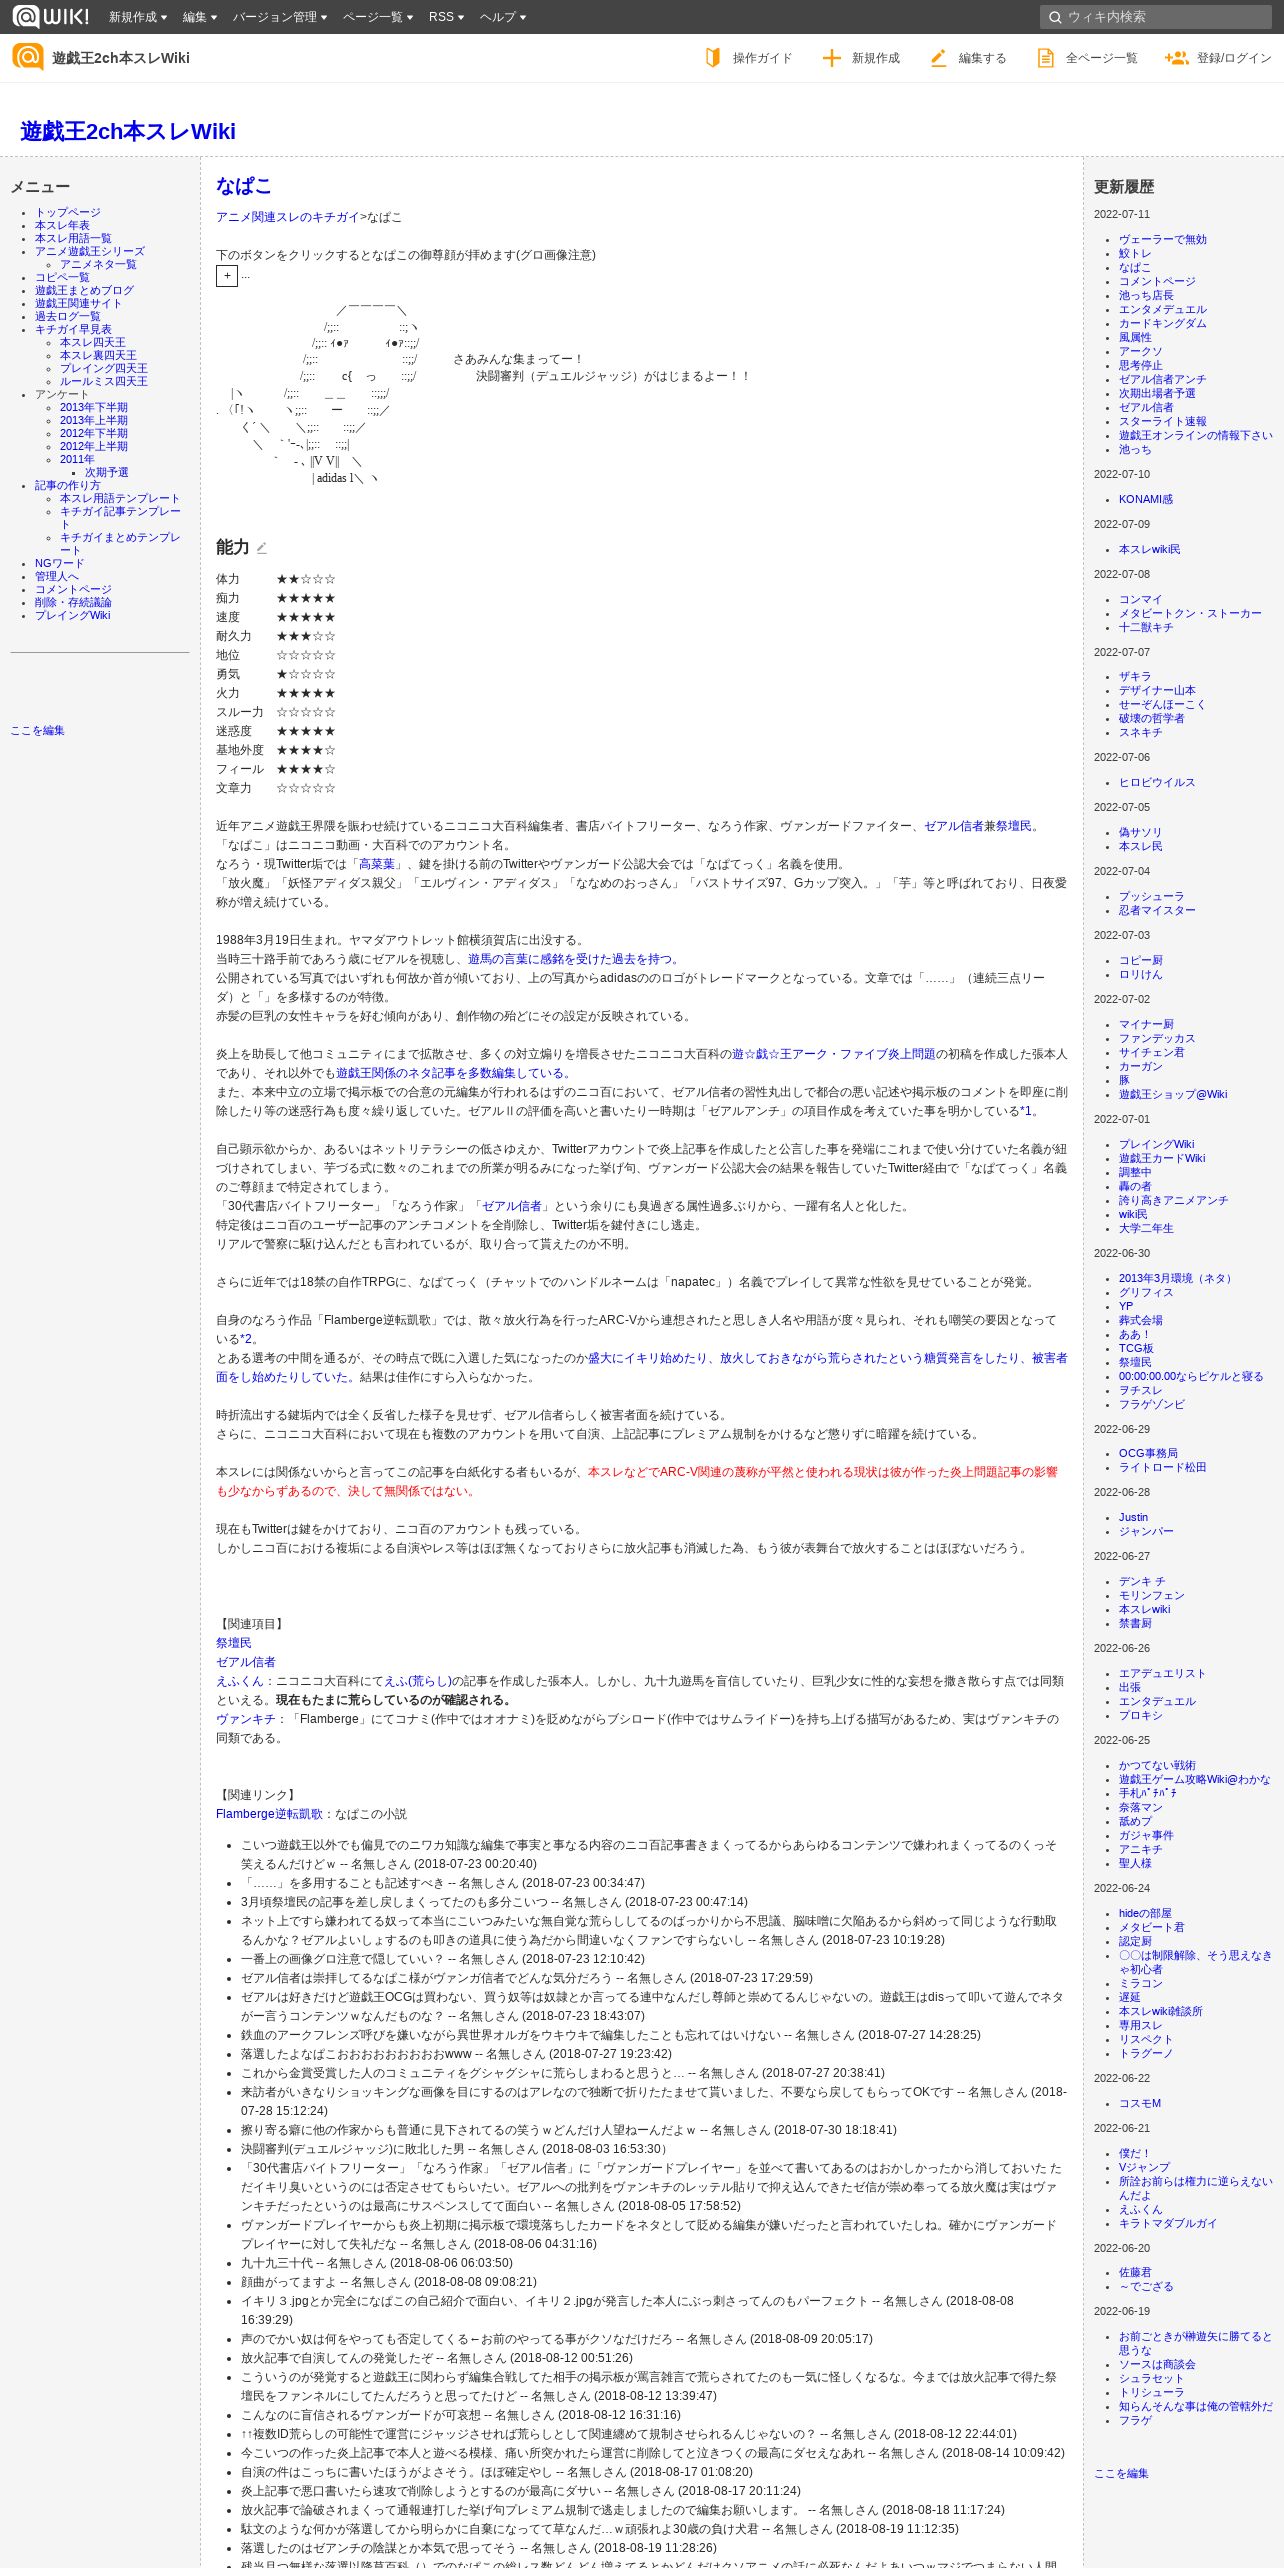Go to アニメ関連スレのキチガイ breadcrumb
The height and width of the screenshot is (2568, 1284).
(288, 217)
